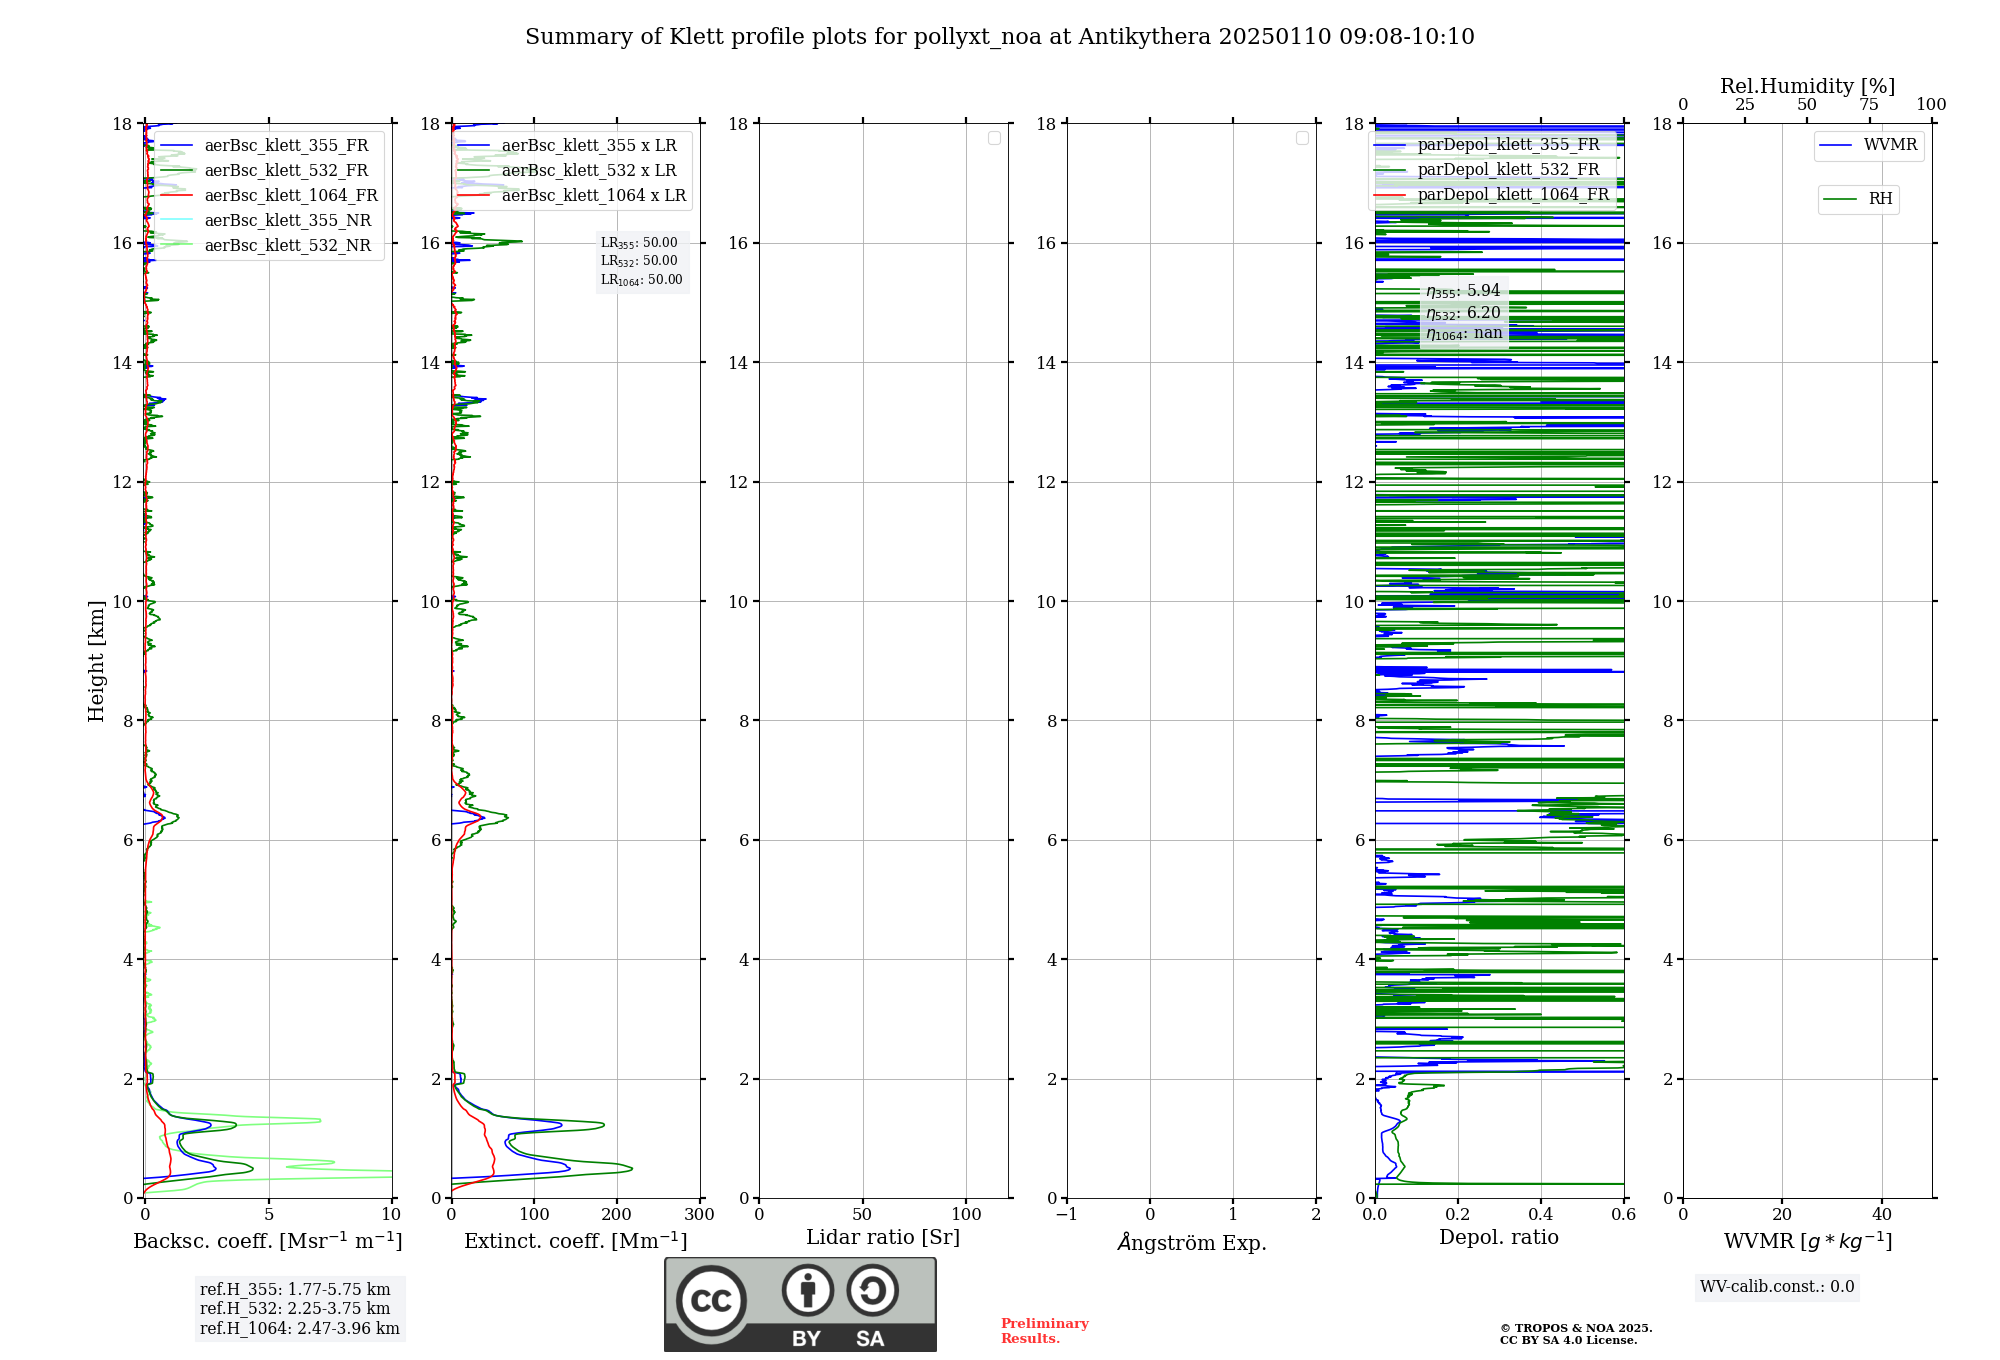Click the Ångström Exp. axis label
The image size is (2000, 1360).
click(1192, 1242)
